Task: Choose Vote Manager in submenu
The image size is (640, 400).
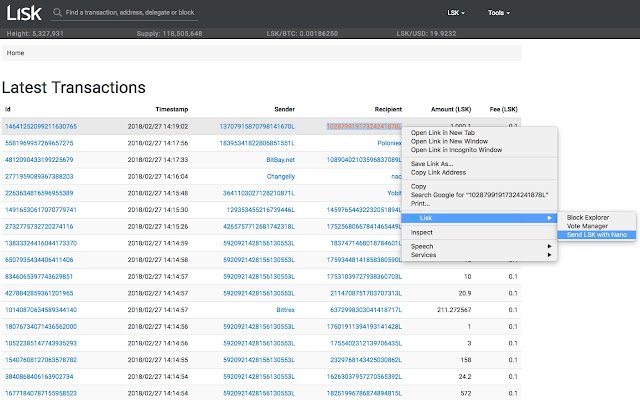Action: tap(587, 226)
